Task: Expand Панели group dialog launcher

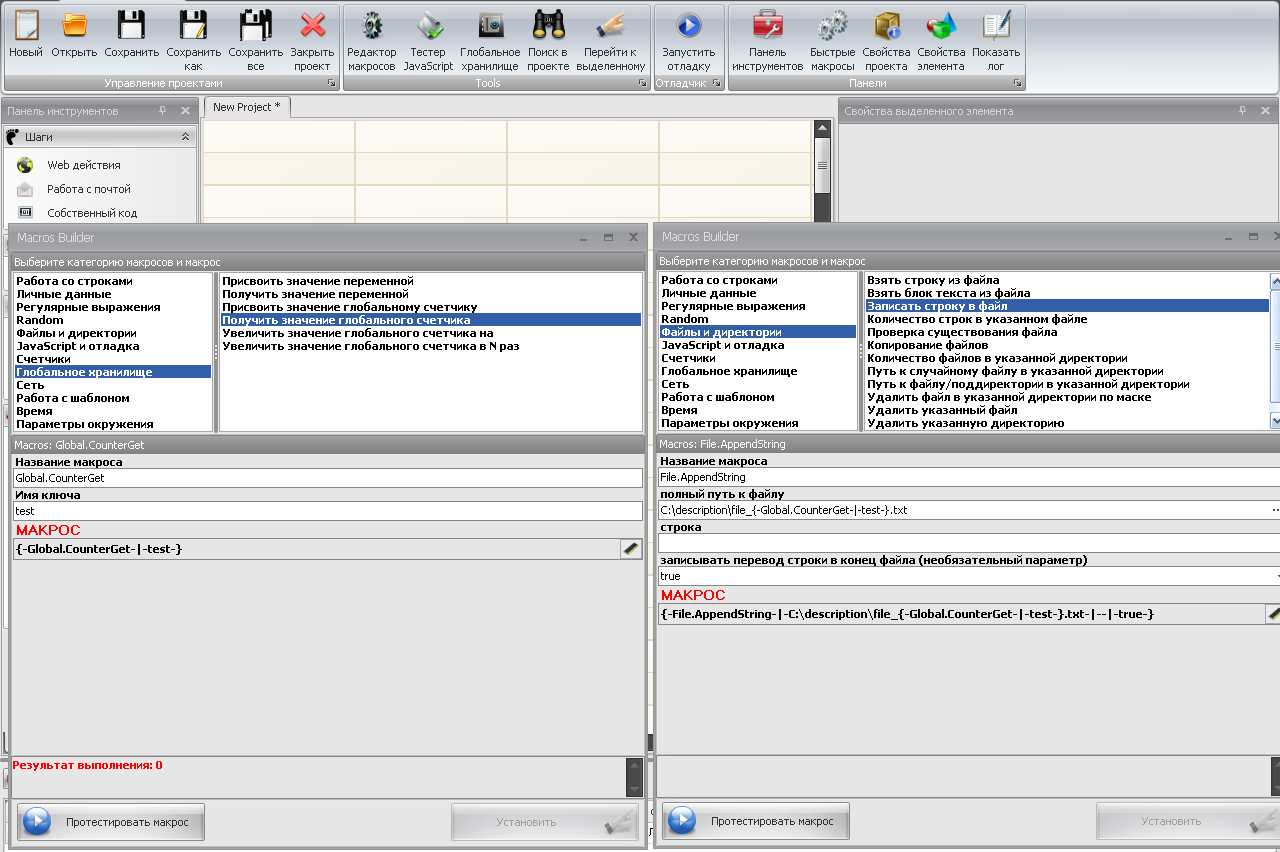Action: point(1017,84)
